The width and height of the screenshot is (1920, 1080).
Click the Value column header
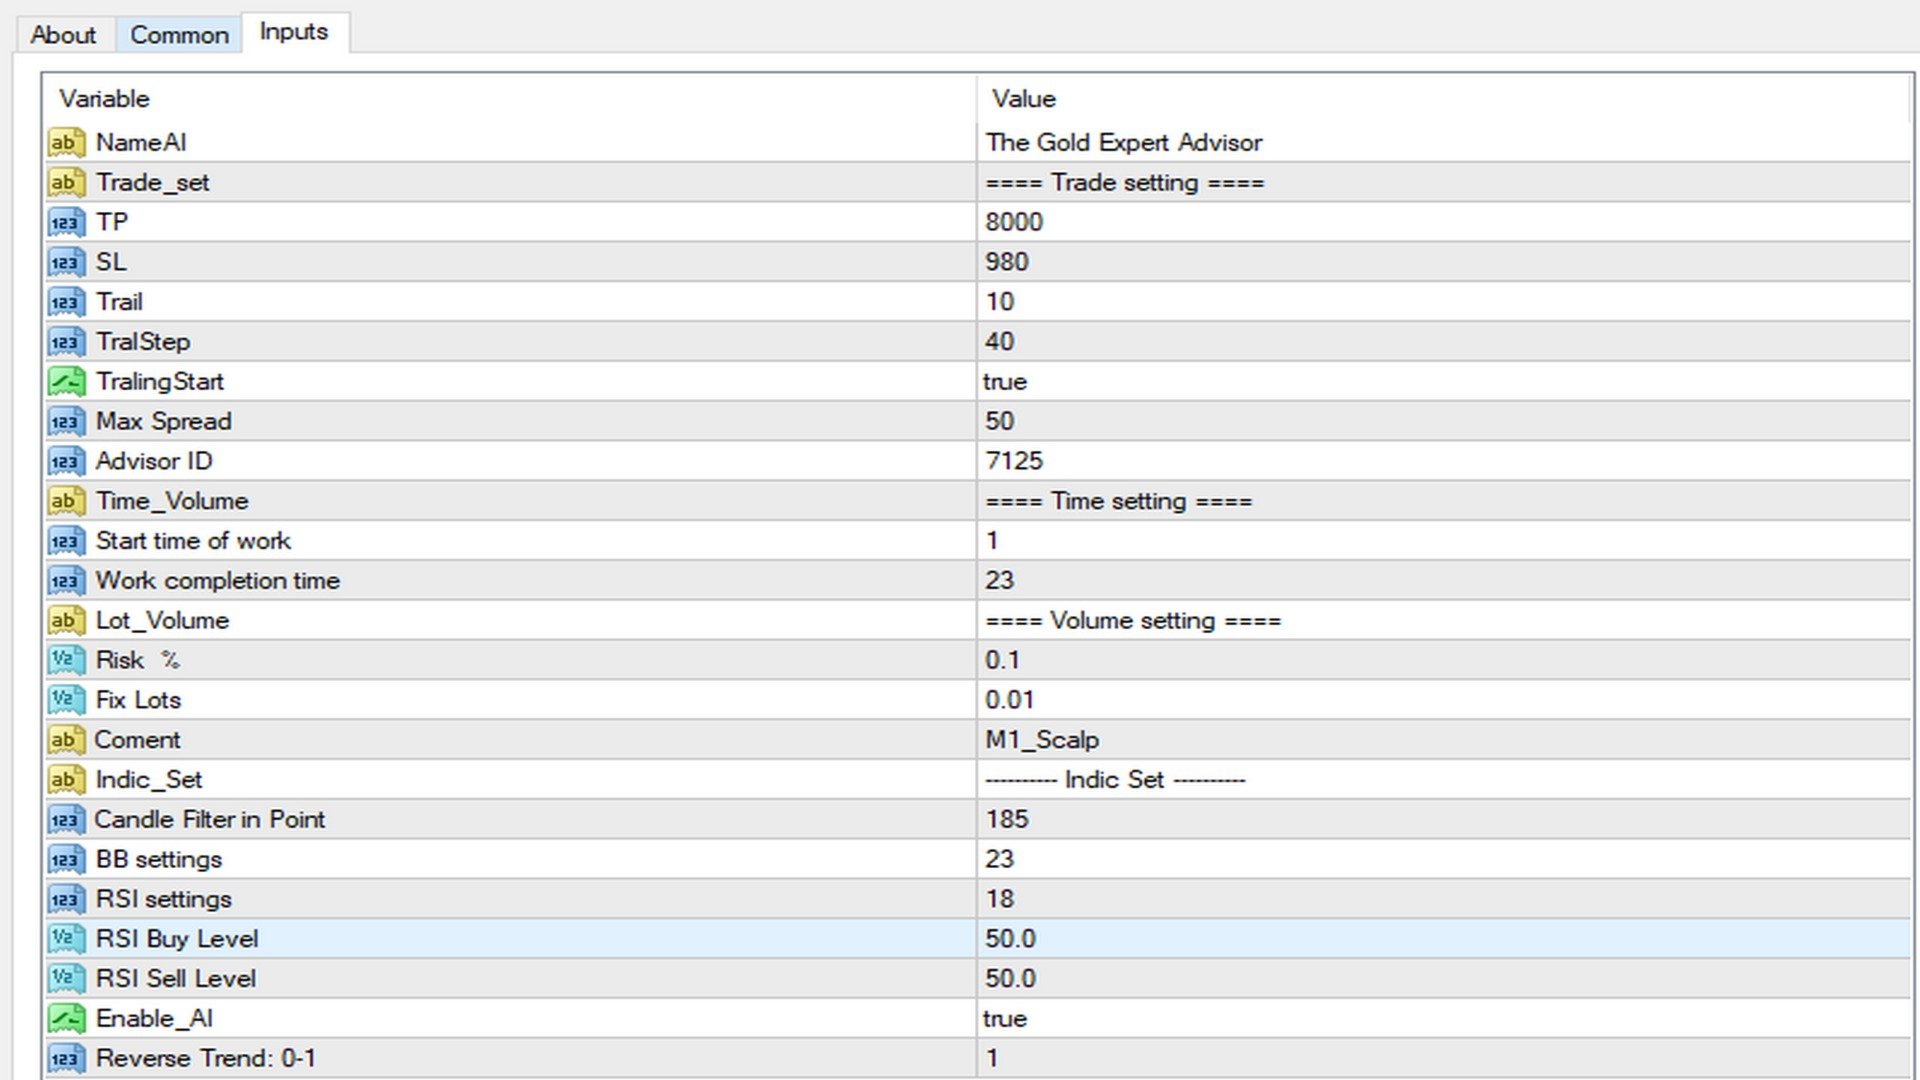pyautogui.click(x=1023, y=98)
